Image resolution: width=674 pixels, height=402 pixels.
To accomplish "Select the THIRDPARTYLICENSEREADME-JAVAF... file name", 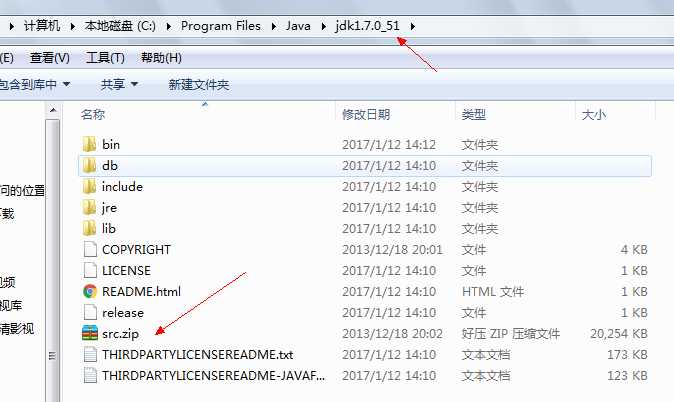I will (214, 376).
